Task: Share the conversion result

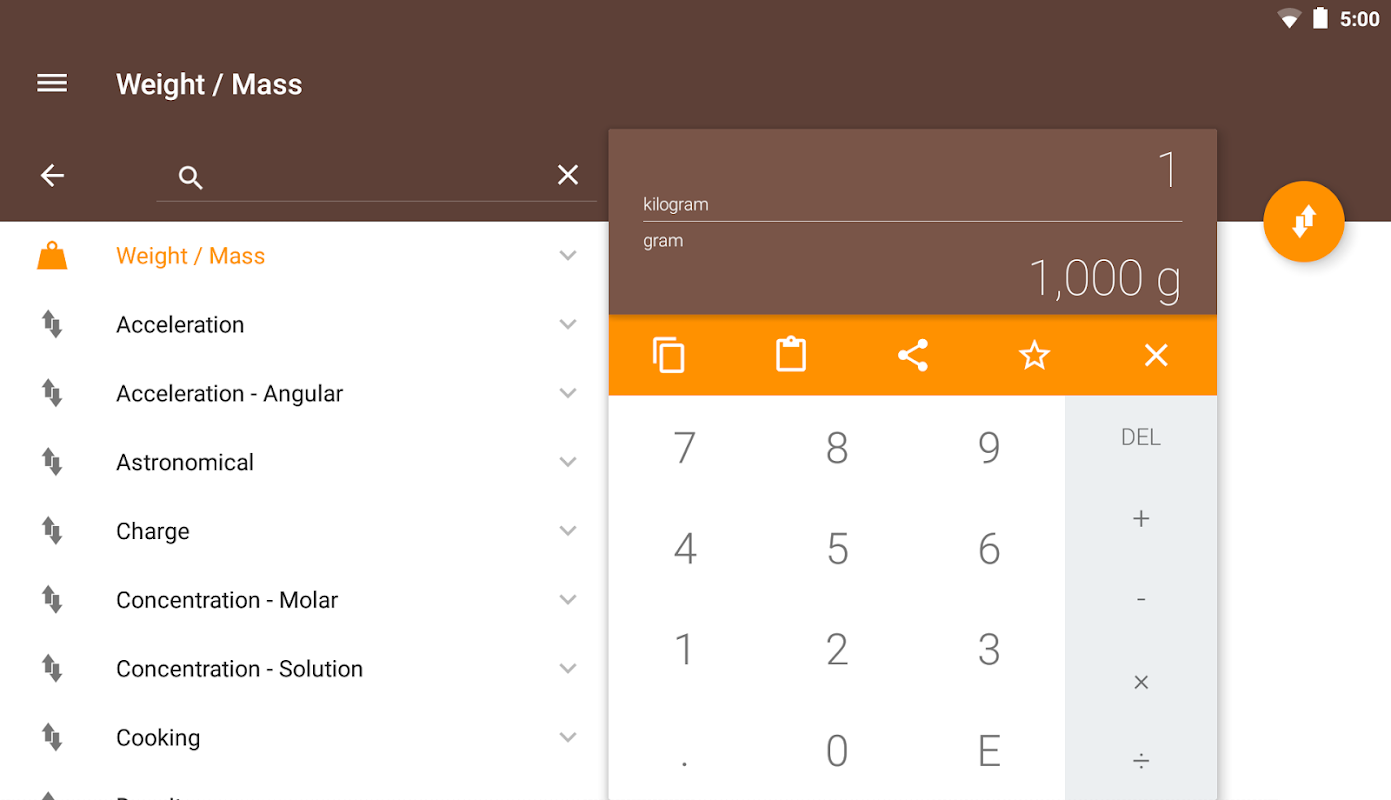Action: [x=913, y=355]
